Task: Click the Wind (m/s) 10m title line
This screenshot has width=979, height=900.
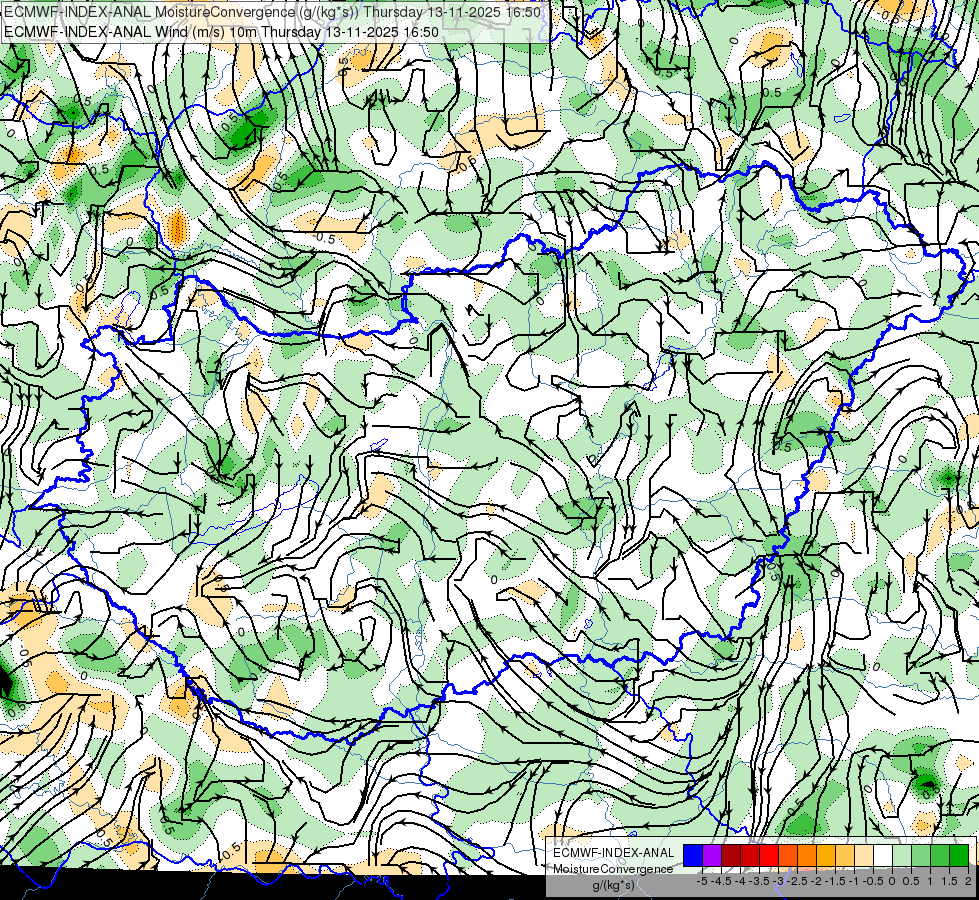Action: 221,32
